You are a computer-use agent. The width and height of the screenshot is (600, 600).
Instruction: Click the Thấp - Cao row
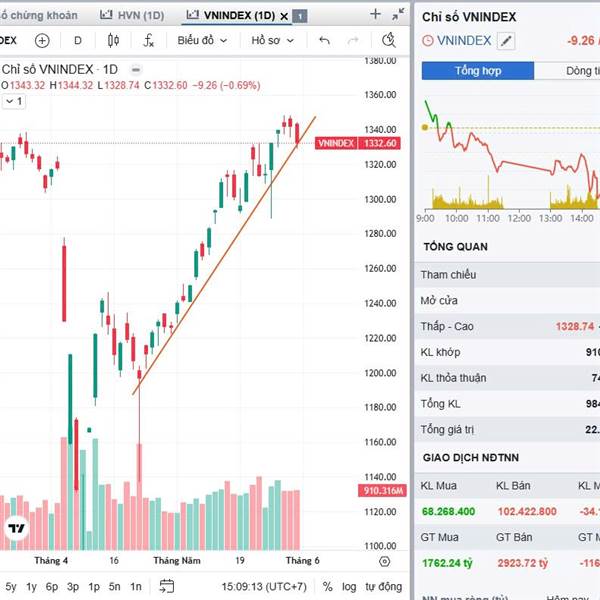tap(507, 326)
